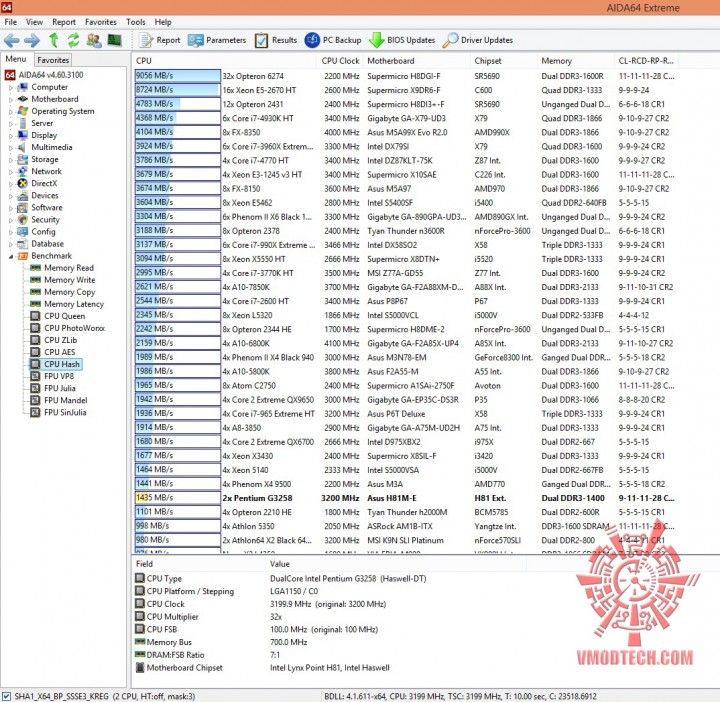Select the Database tree item
This screenshot has height=702, width=720.
click(47, 244)
